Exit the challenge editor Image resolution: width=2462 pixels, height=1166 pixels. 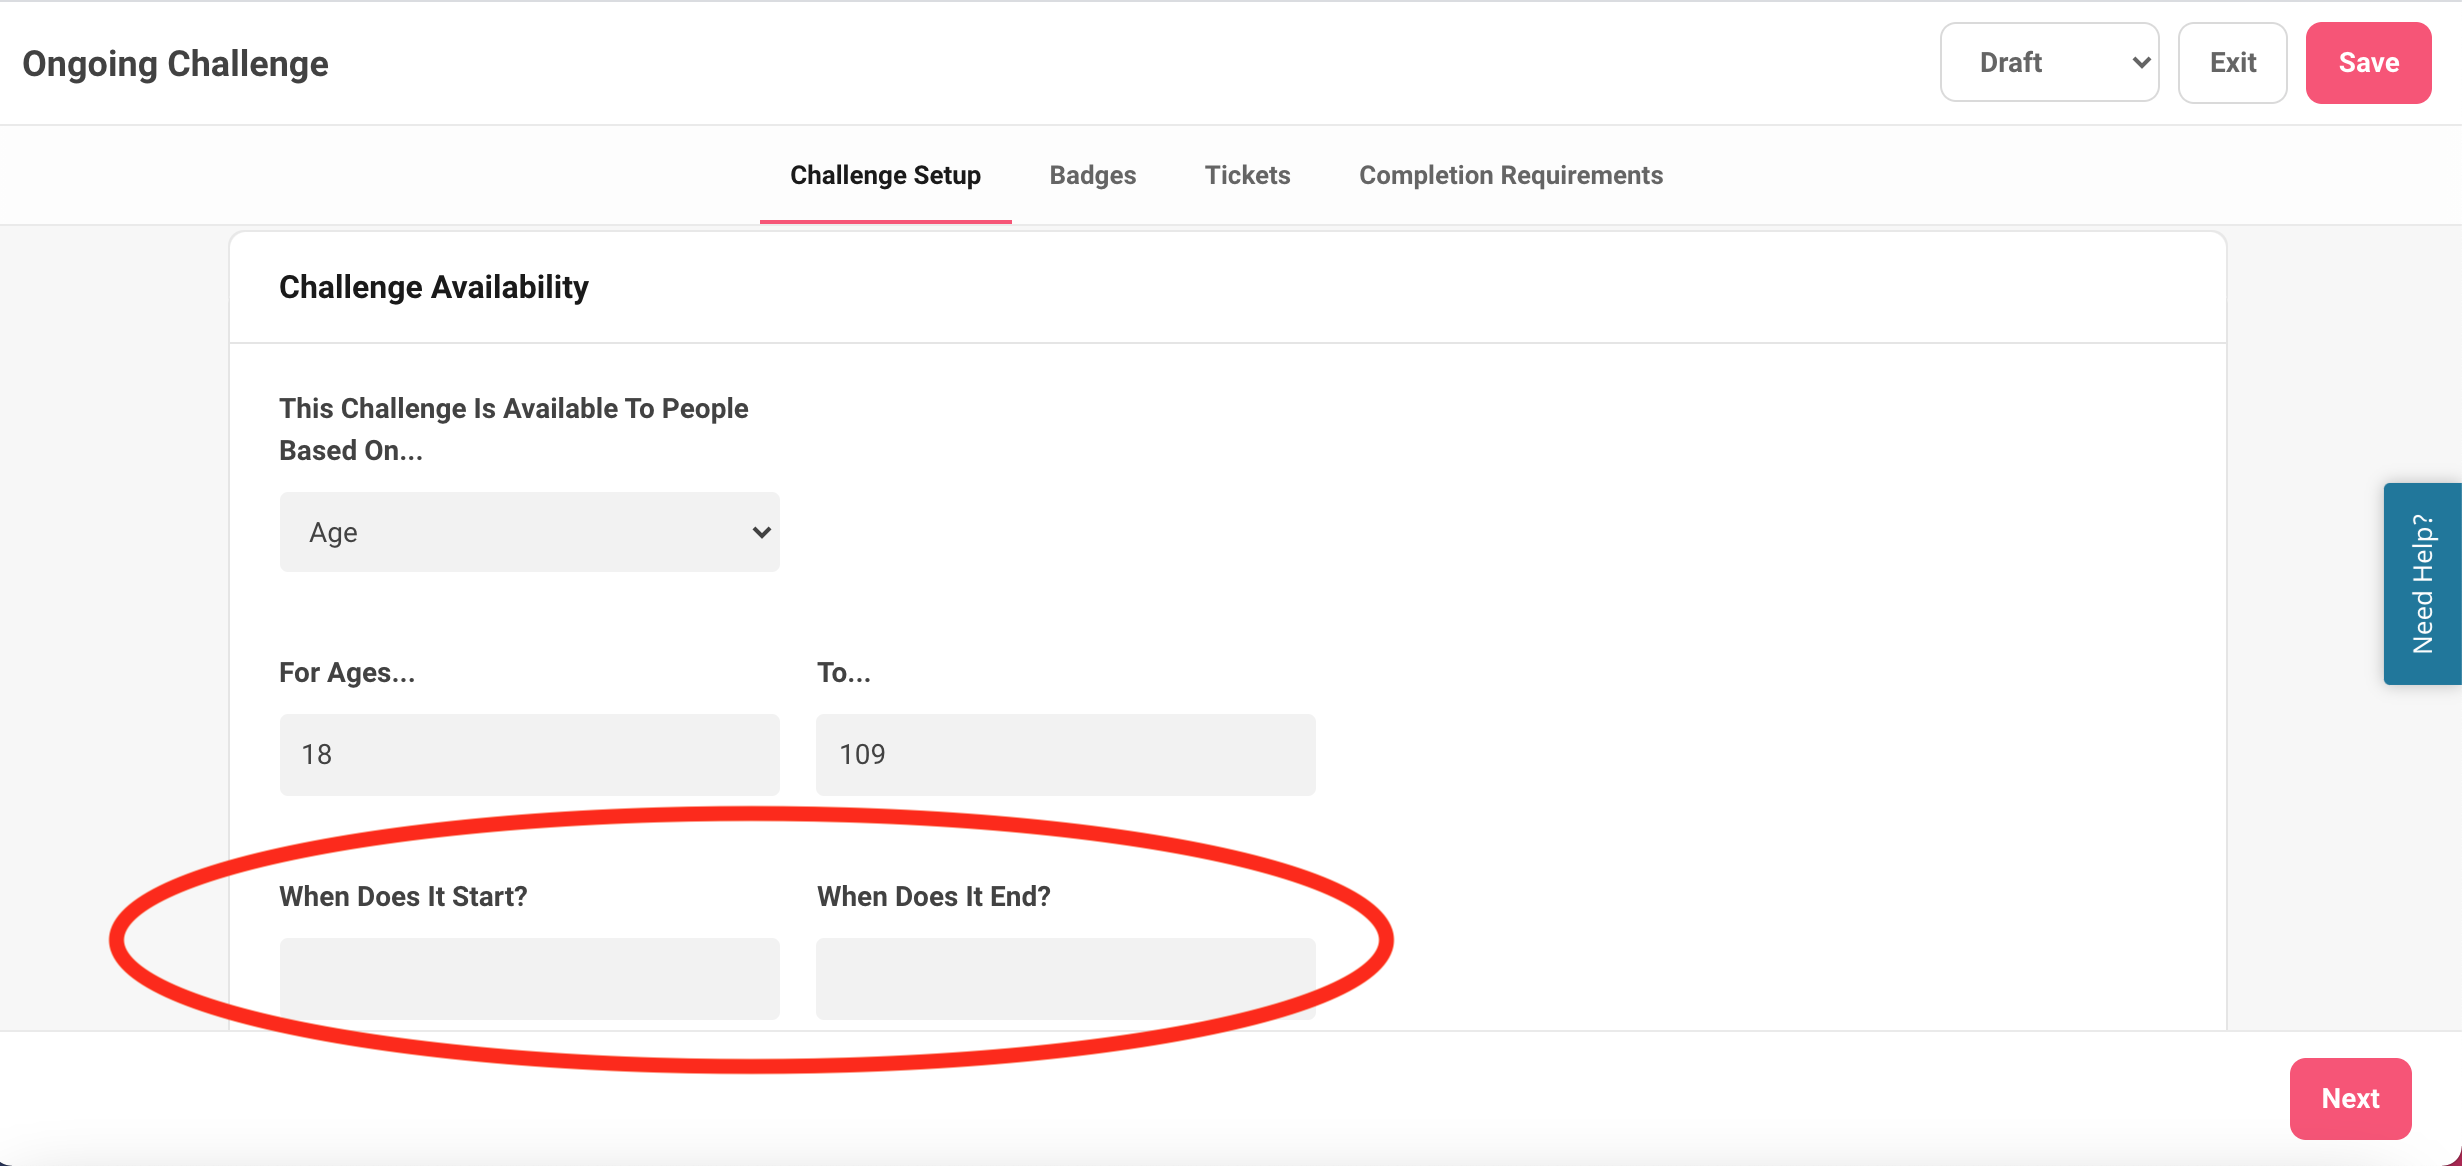coord(2232,62)
